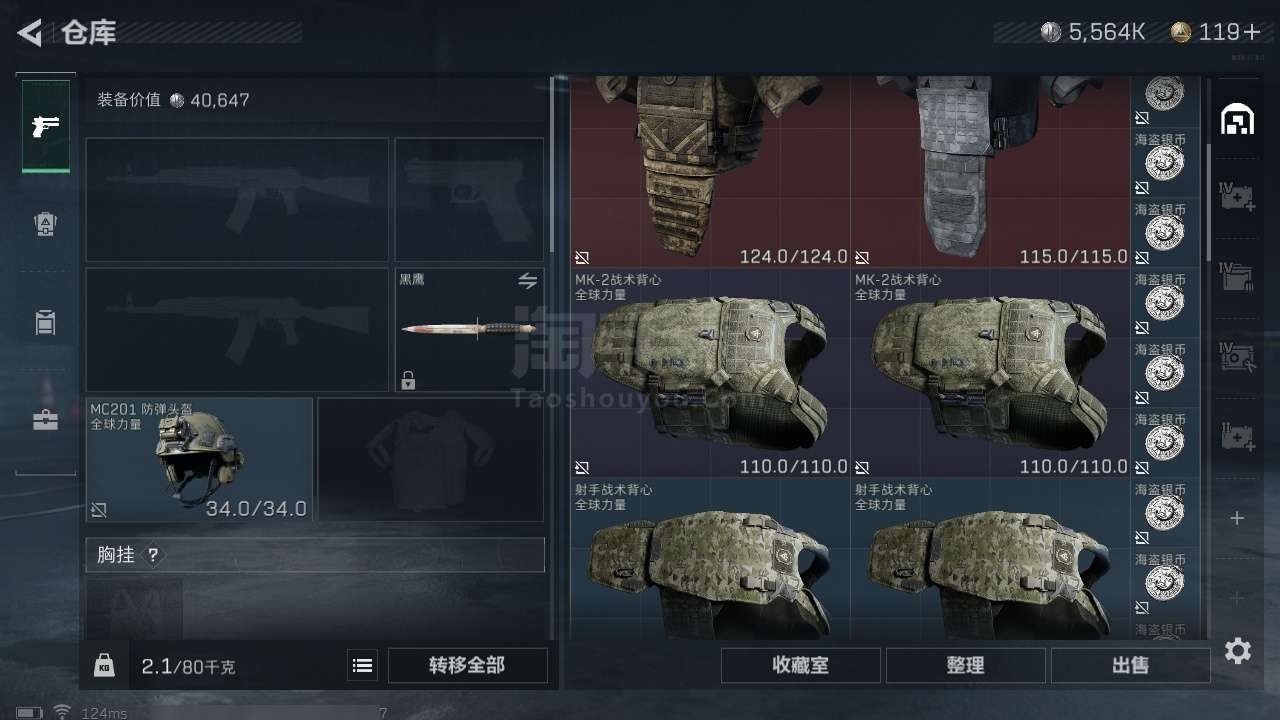Image resolution: width=1280 pixels, height=720 pixels.
Task: Tap the plus beside 119 gold
Action: (x=1252, y=32)
